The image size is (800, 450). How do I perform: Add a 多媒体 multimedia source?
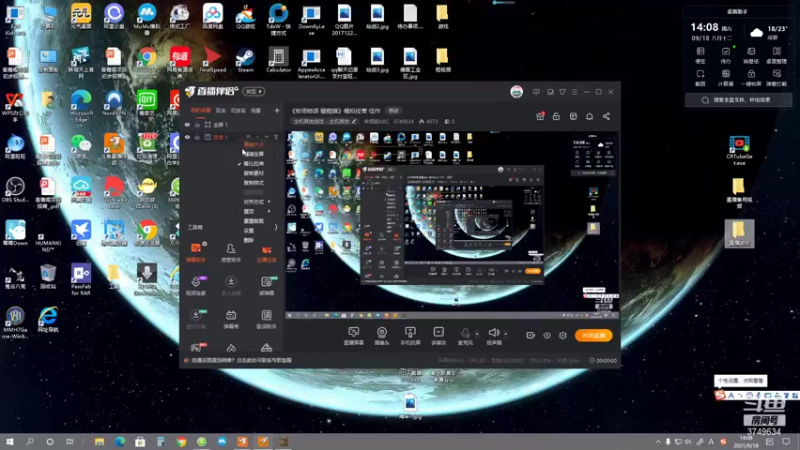point(438,336)
